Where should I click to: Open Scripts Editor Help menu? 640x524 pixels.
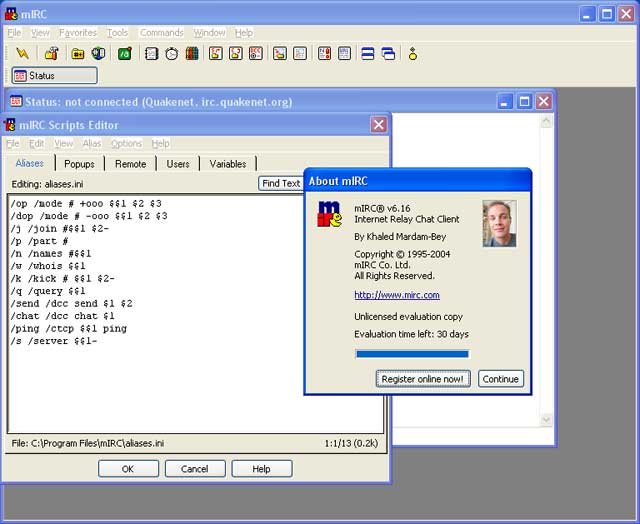[x=160, y=144]
